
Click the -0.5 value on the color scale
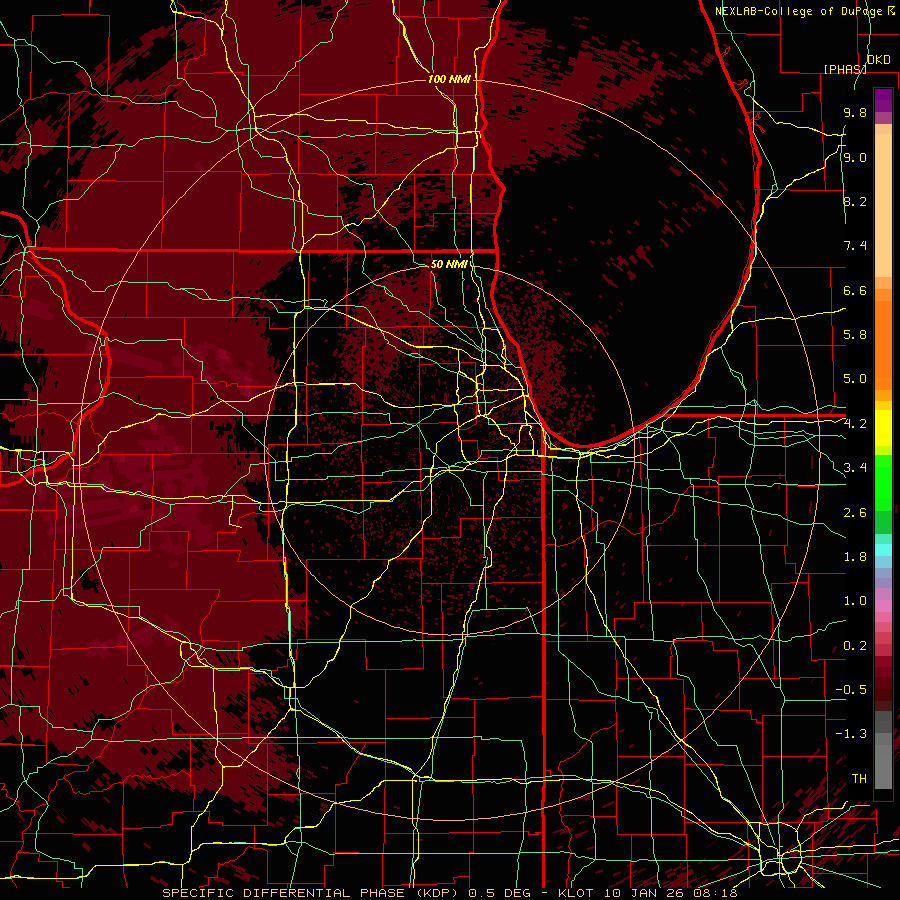(851, 689)
